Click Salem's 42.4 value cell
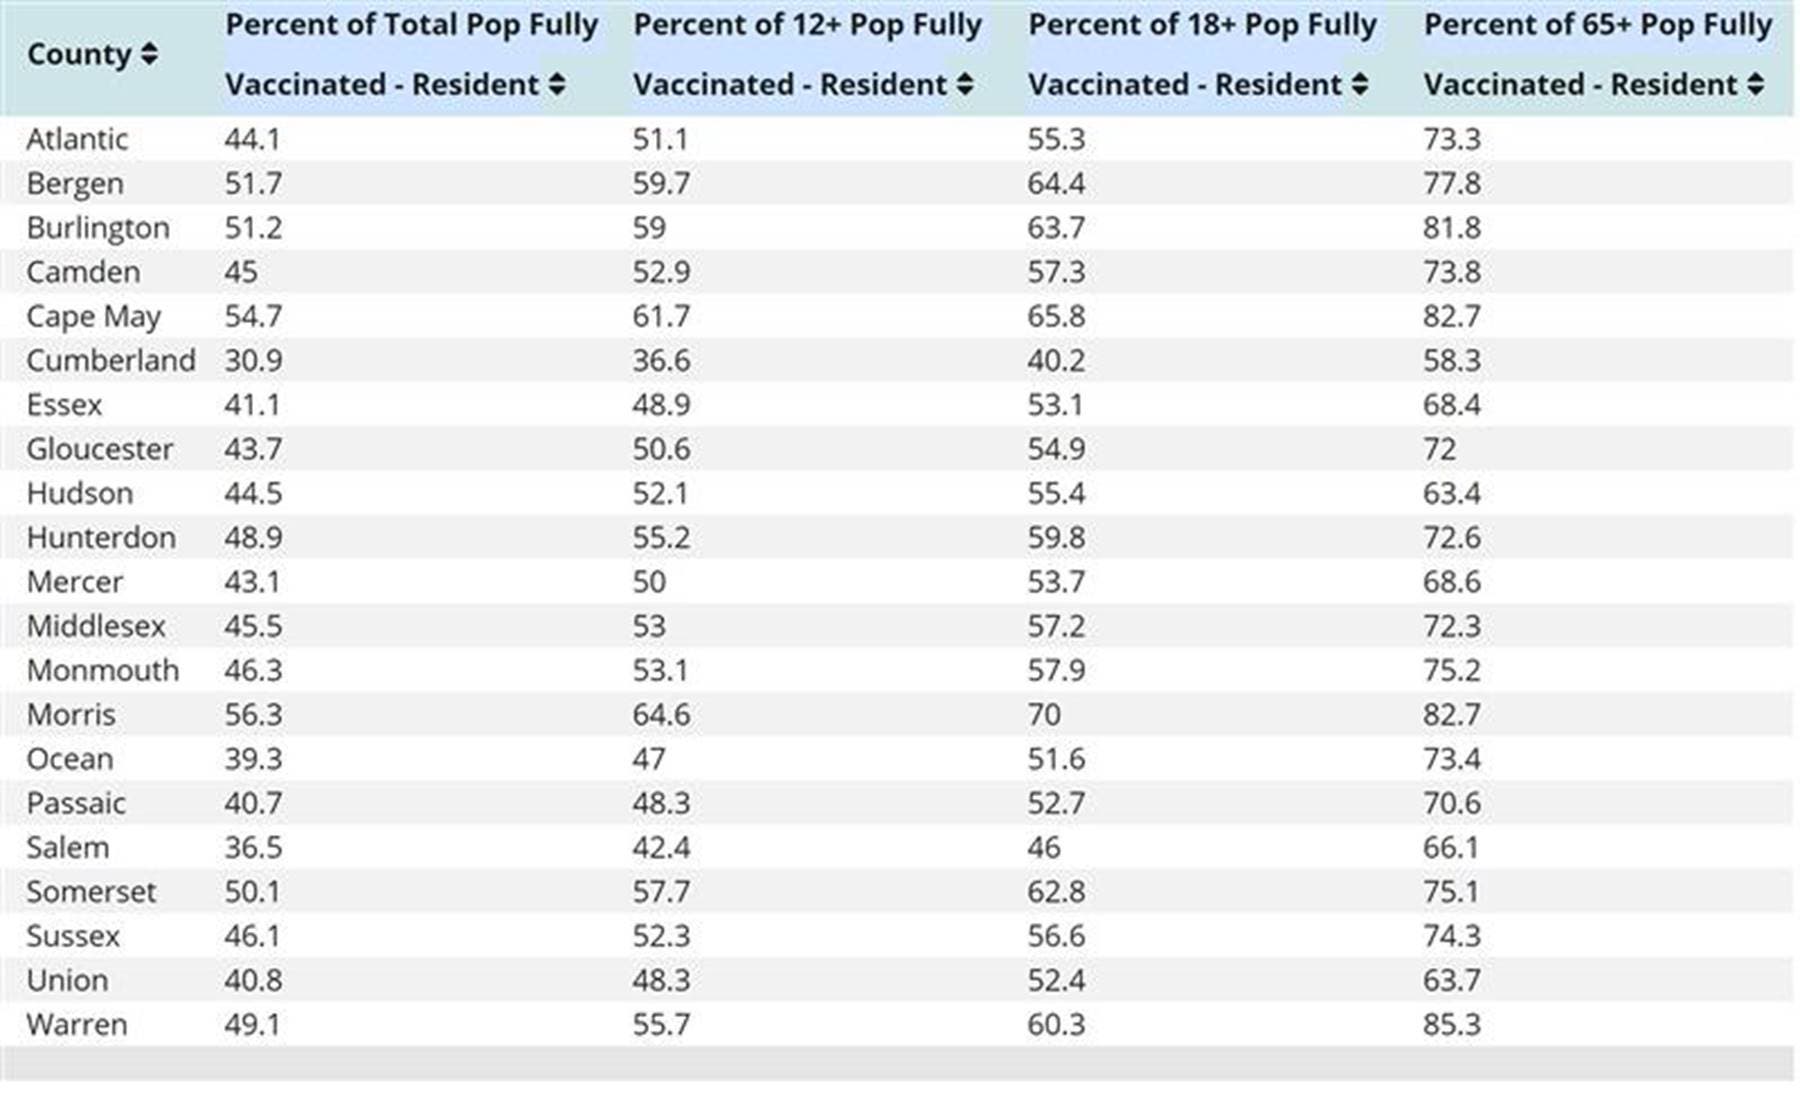This screenshot has width=1800, height=1095. [661, 848]
